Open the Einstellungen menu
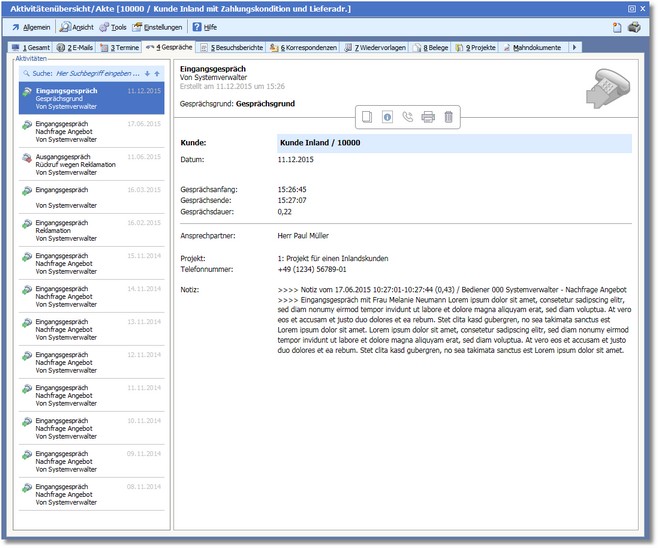Viewport: 658px width, 548px height. tap(158, 27)
